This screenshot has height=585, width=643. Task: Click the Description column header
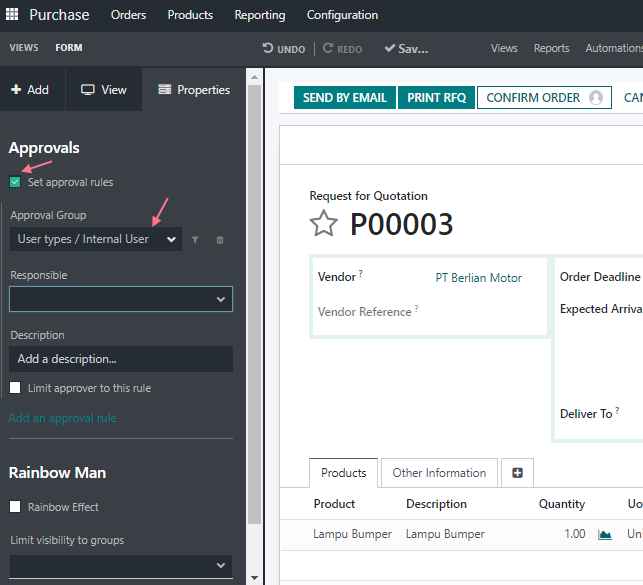click(436, 503)
